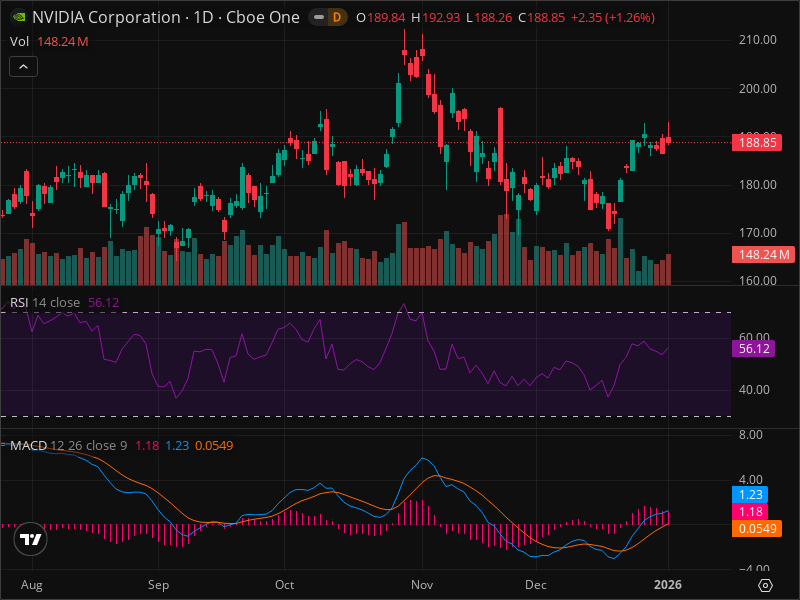Click the open value O189.84
The height and width of the screenshot is (600, 800).
(380, 17)
